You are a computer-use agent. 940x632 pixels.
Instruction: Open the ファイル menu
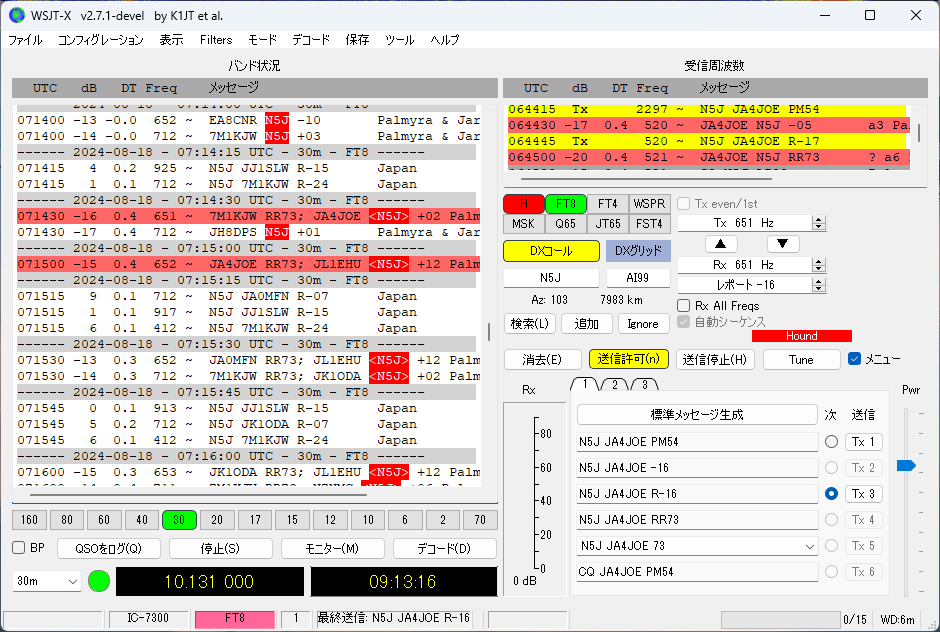pyautogui.click(x=25, y=40)
